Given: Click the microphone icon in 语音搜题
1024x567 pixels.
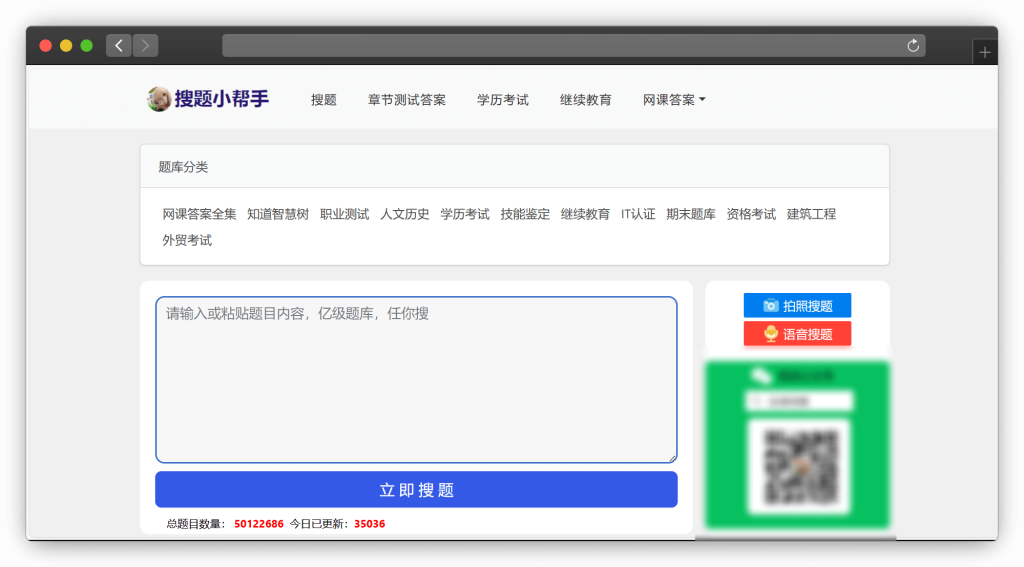Looking at the screenshot, I should click(771, 334).
